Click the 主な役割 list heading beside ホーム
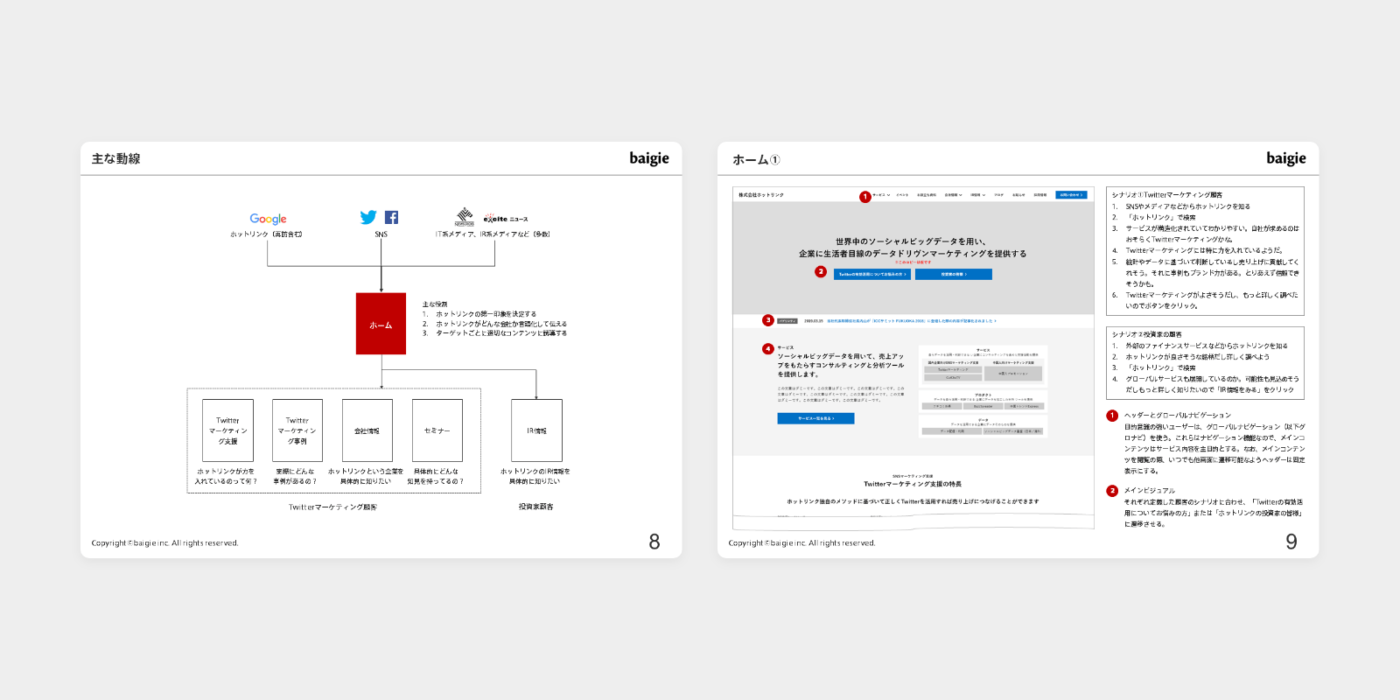Image resolution: width=1400 pixels, height=700 pixels. coord(434,304)
